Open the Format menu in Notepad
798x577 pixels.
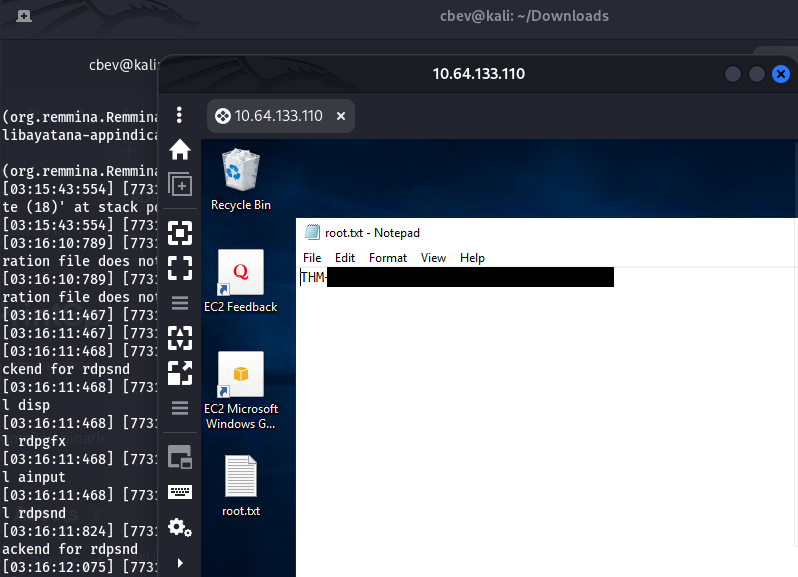click(388, 258)
